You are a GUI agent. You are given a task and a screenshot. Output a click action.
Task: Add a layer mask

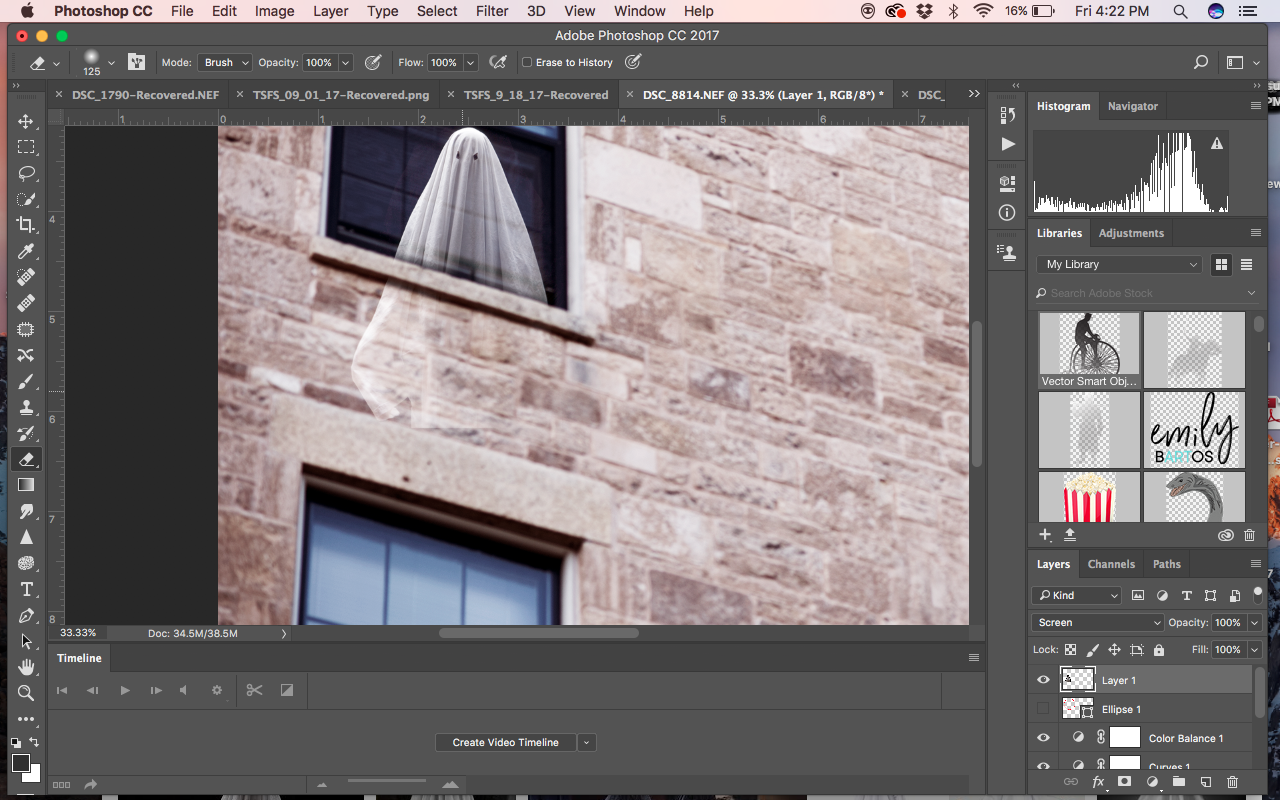click(1125, 782)
